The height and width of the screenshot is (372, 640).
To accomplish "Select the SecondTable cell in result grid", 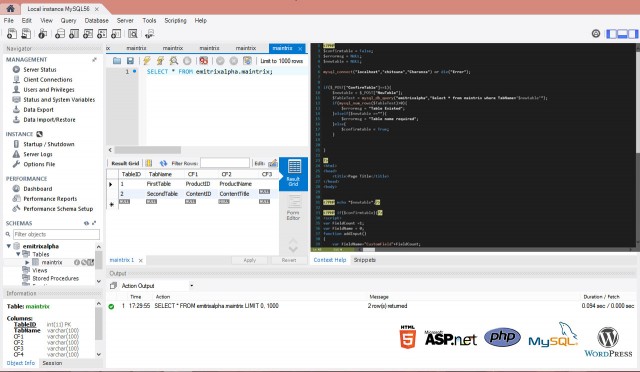I will [162, 194].
